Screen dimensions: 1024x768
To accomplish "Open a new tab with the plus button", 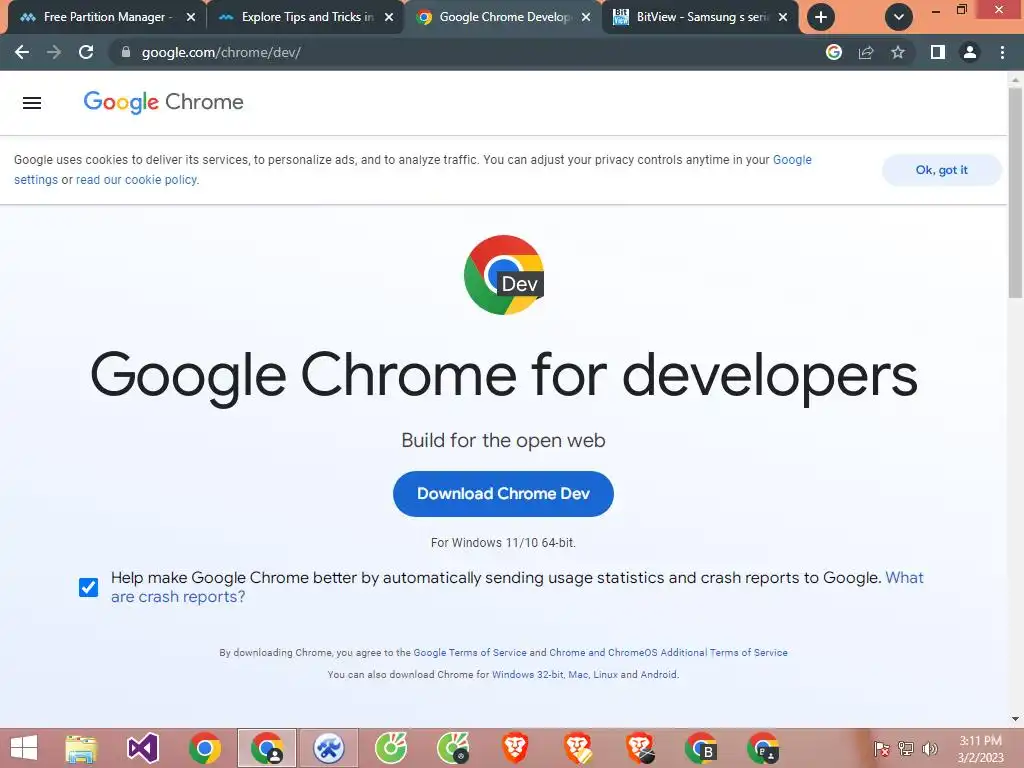I will pos(821,17).
